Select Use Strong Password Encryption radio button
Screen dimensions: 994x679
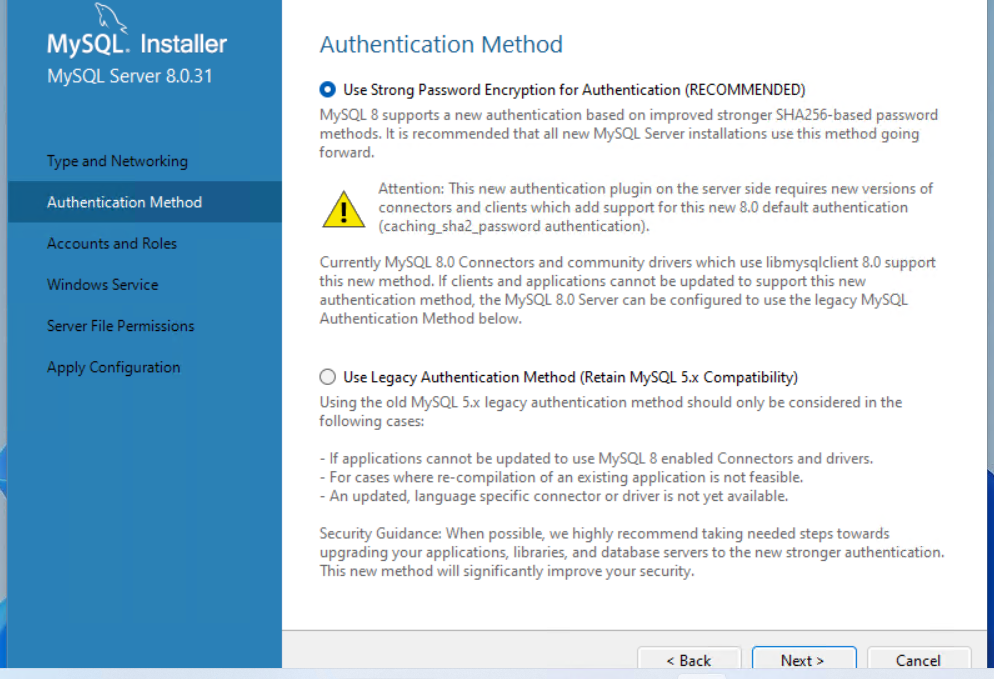point(328,90)
